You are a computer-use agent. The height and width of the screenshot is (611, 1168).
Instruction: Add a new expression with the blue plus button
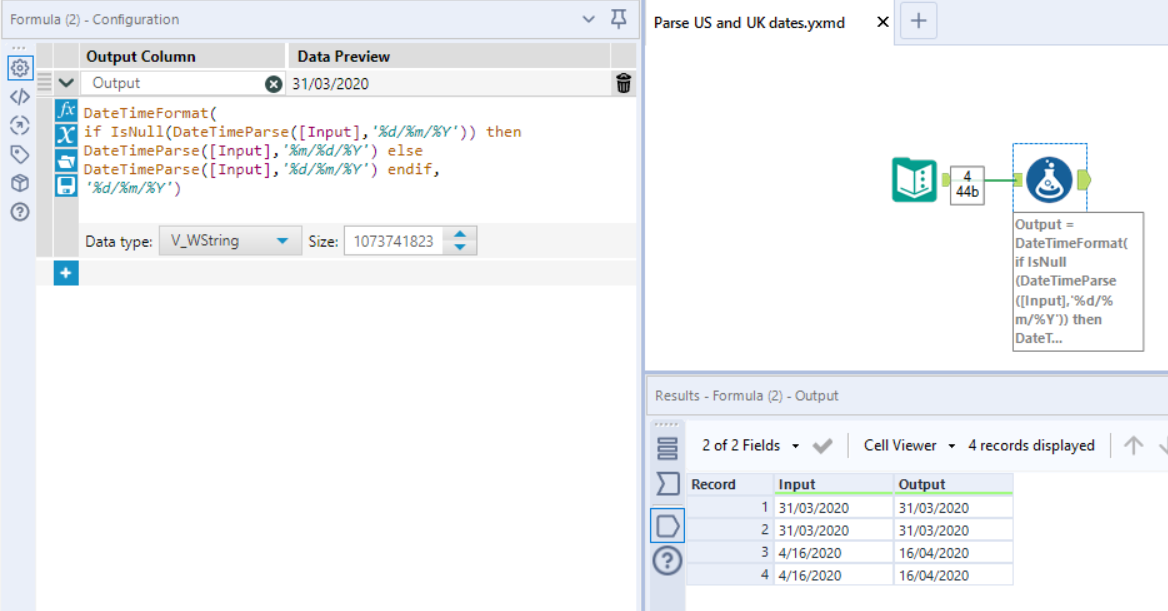pos(65,272)
